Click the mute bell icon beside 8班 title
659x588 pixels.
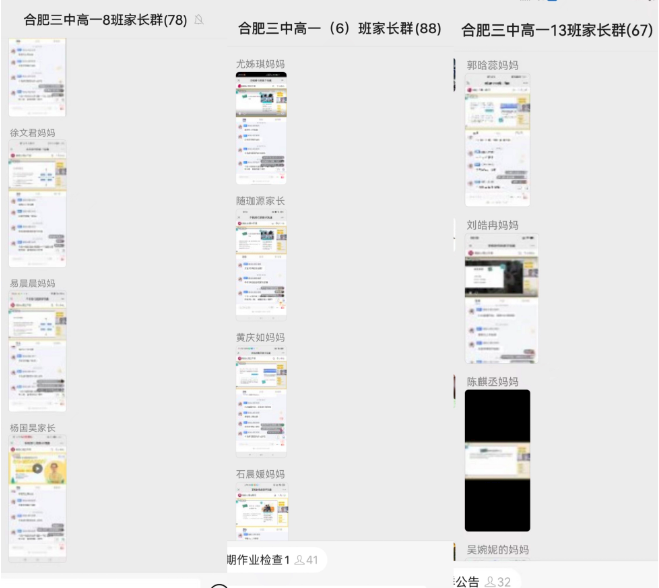200,20
